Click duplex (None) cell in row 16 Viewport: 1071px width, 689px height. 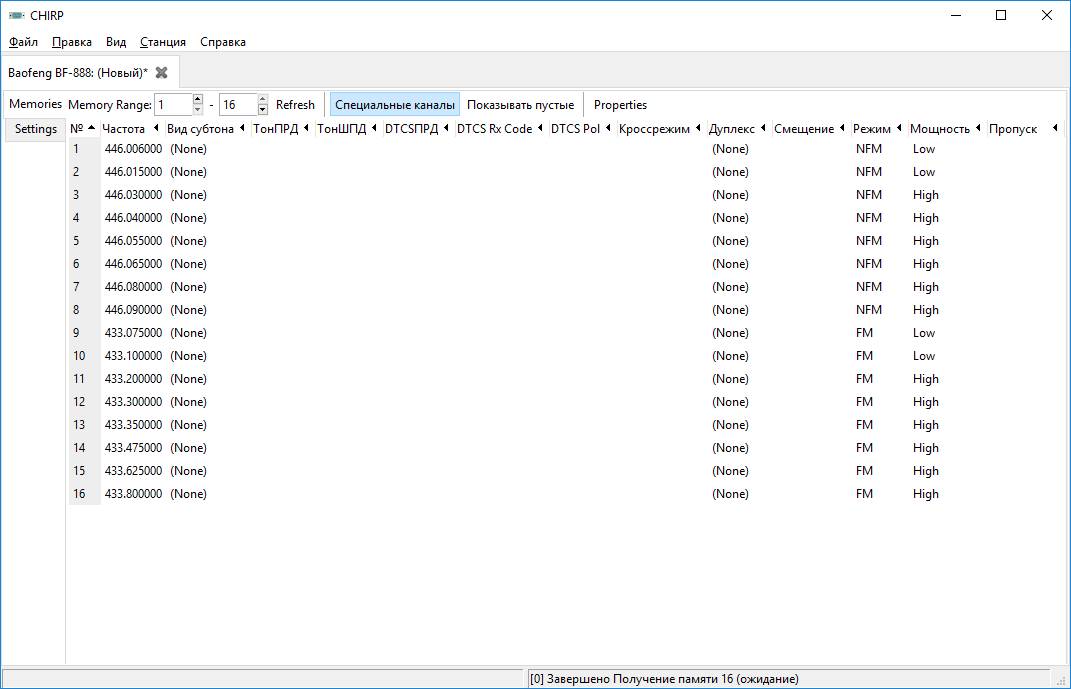pyautogui.click(x=730, y=494)
